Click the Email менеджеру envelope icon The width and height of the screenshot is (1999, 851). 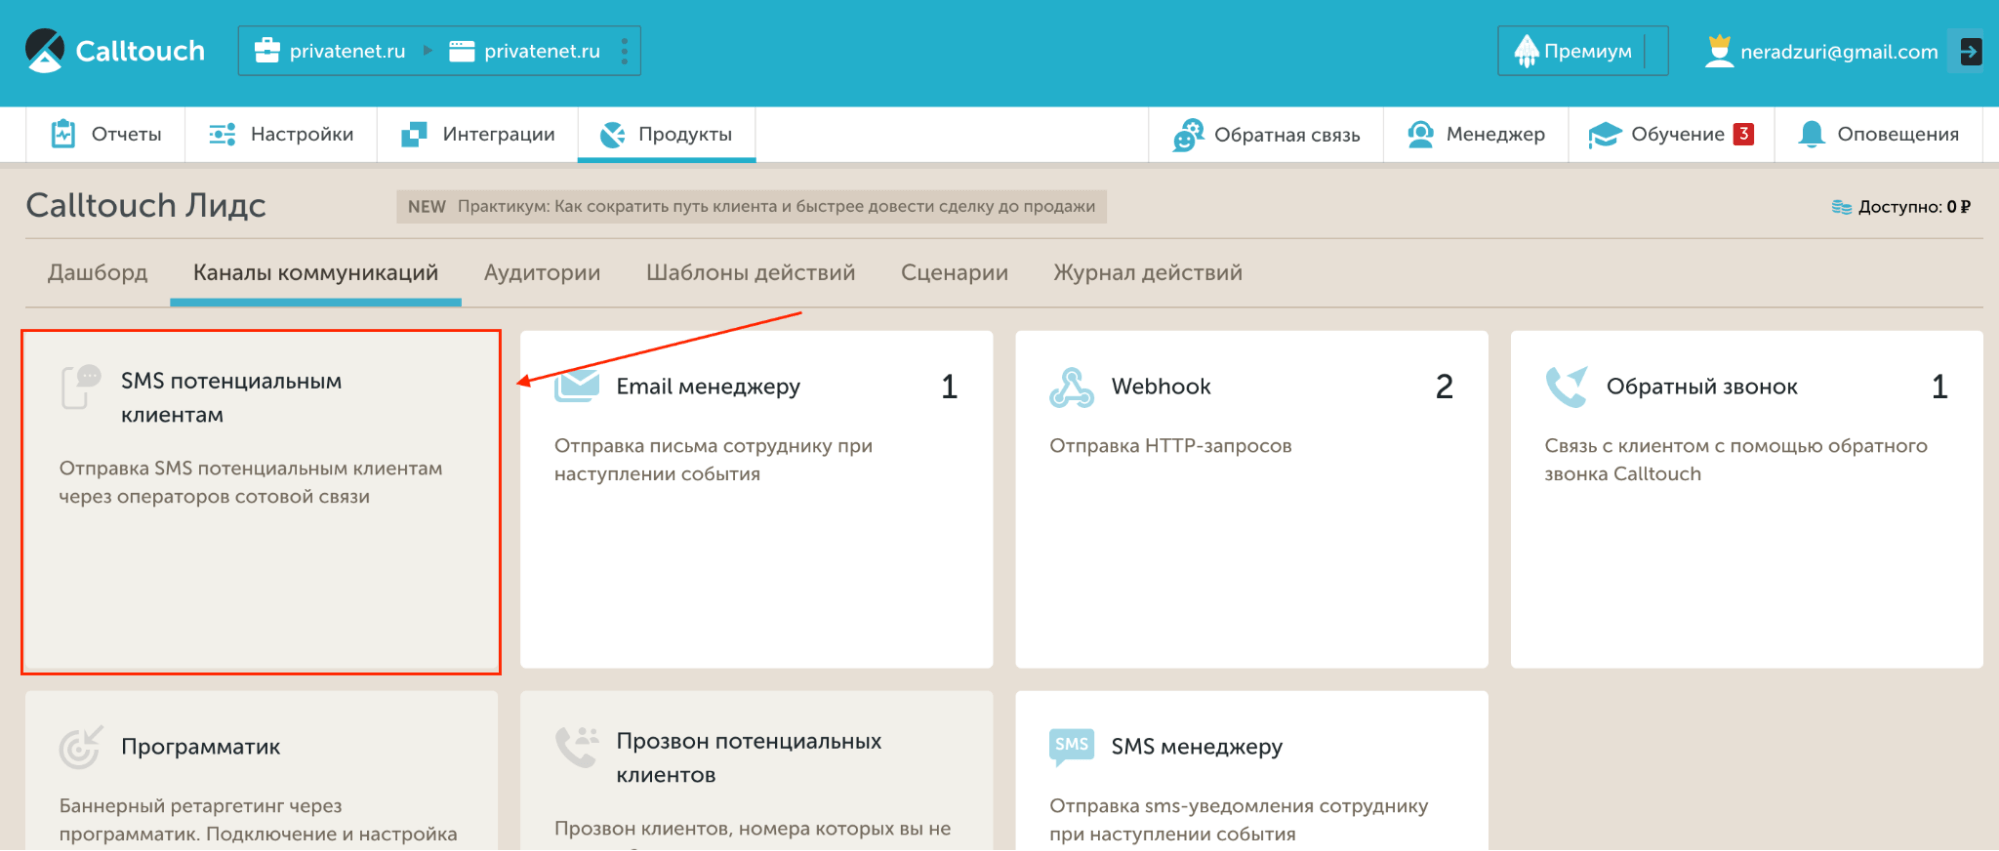(577, 386)
